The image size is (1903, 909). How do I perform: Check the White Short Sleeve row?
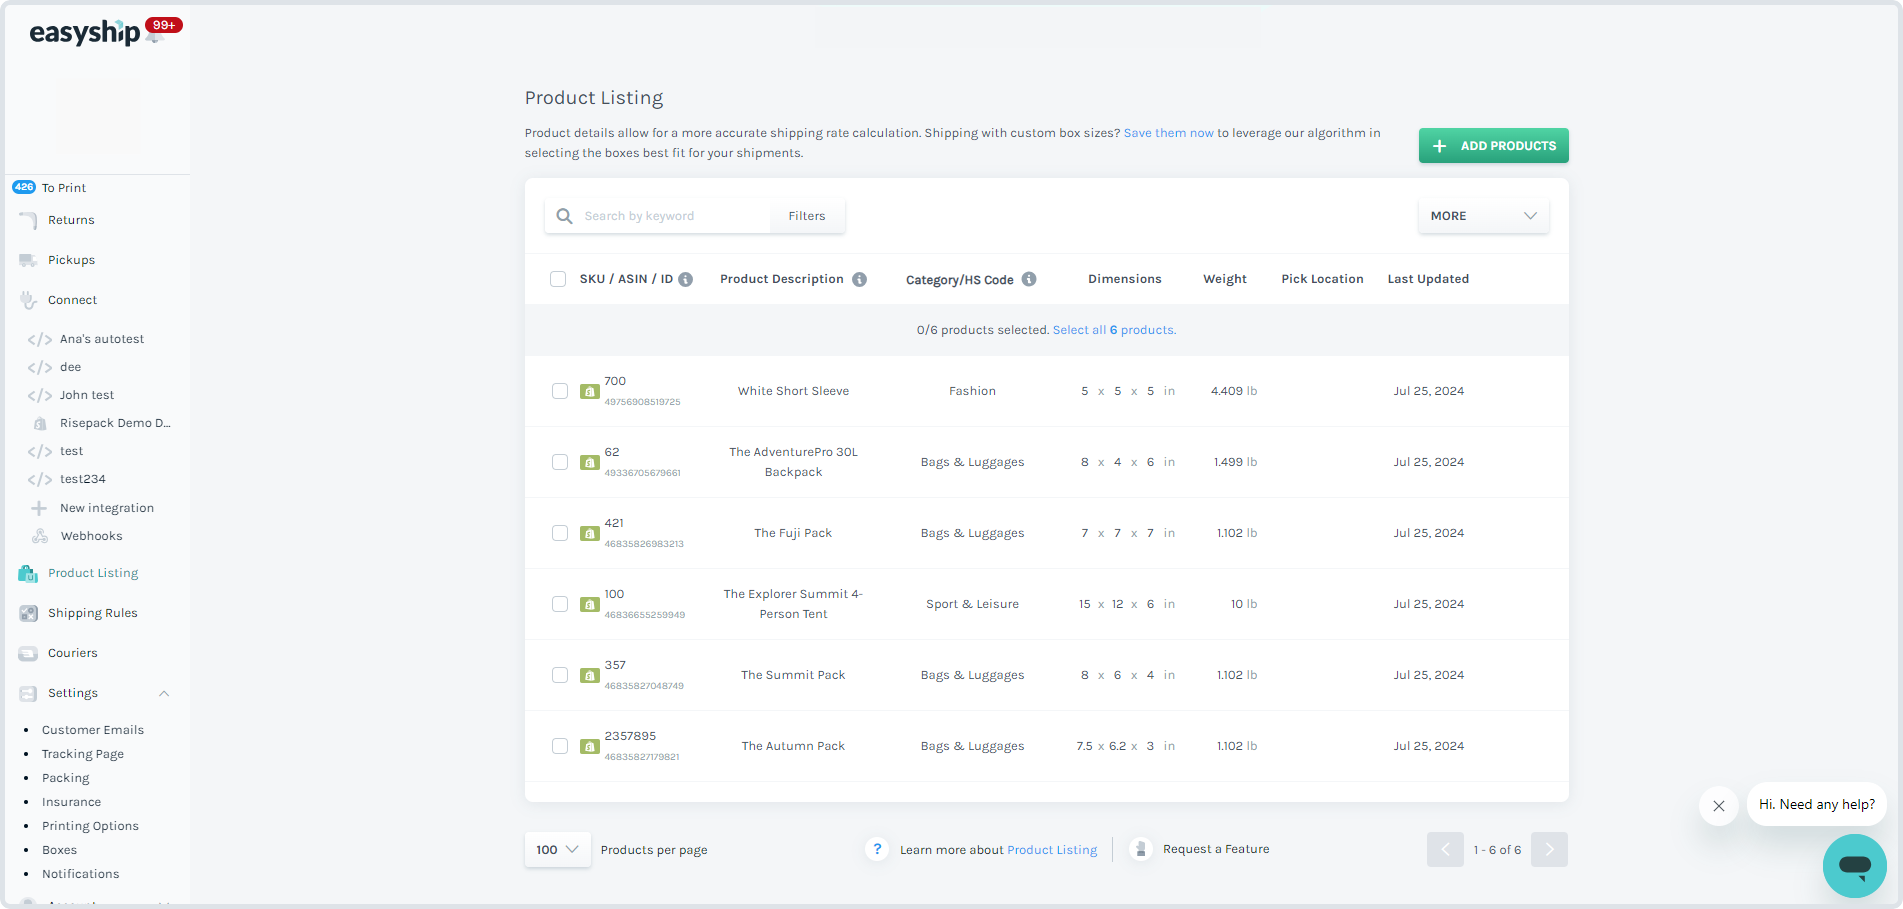560,391
